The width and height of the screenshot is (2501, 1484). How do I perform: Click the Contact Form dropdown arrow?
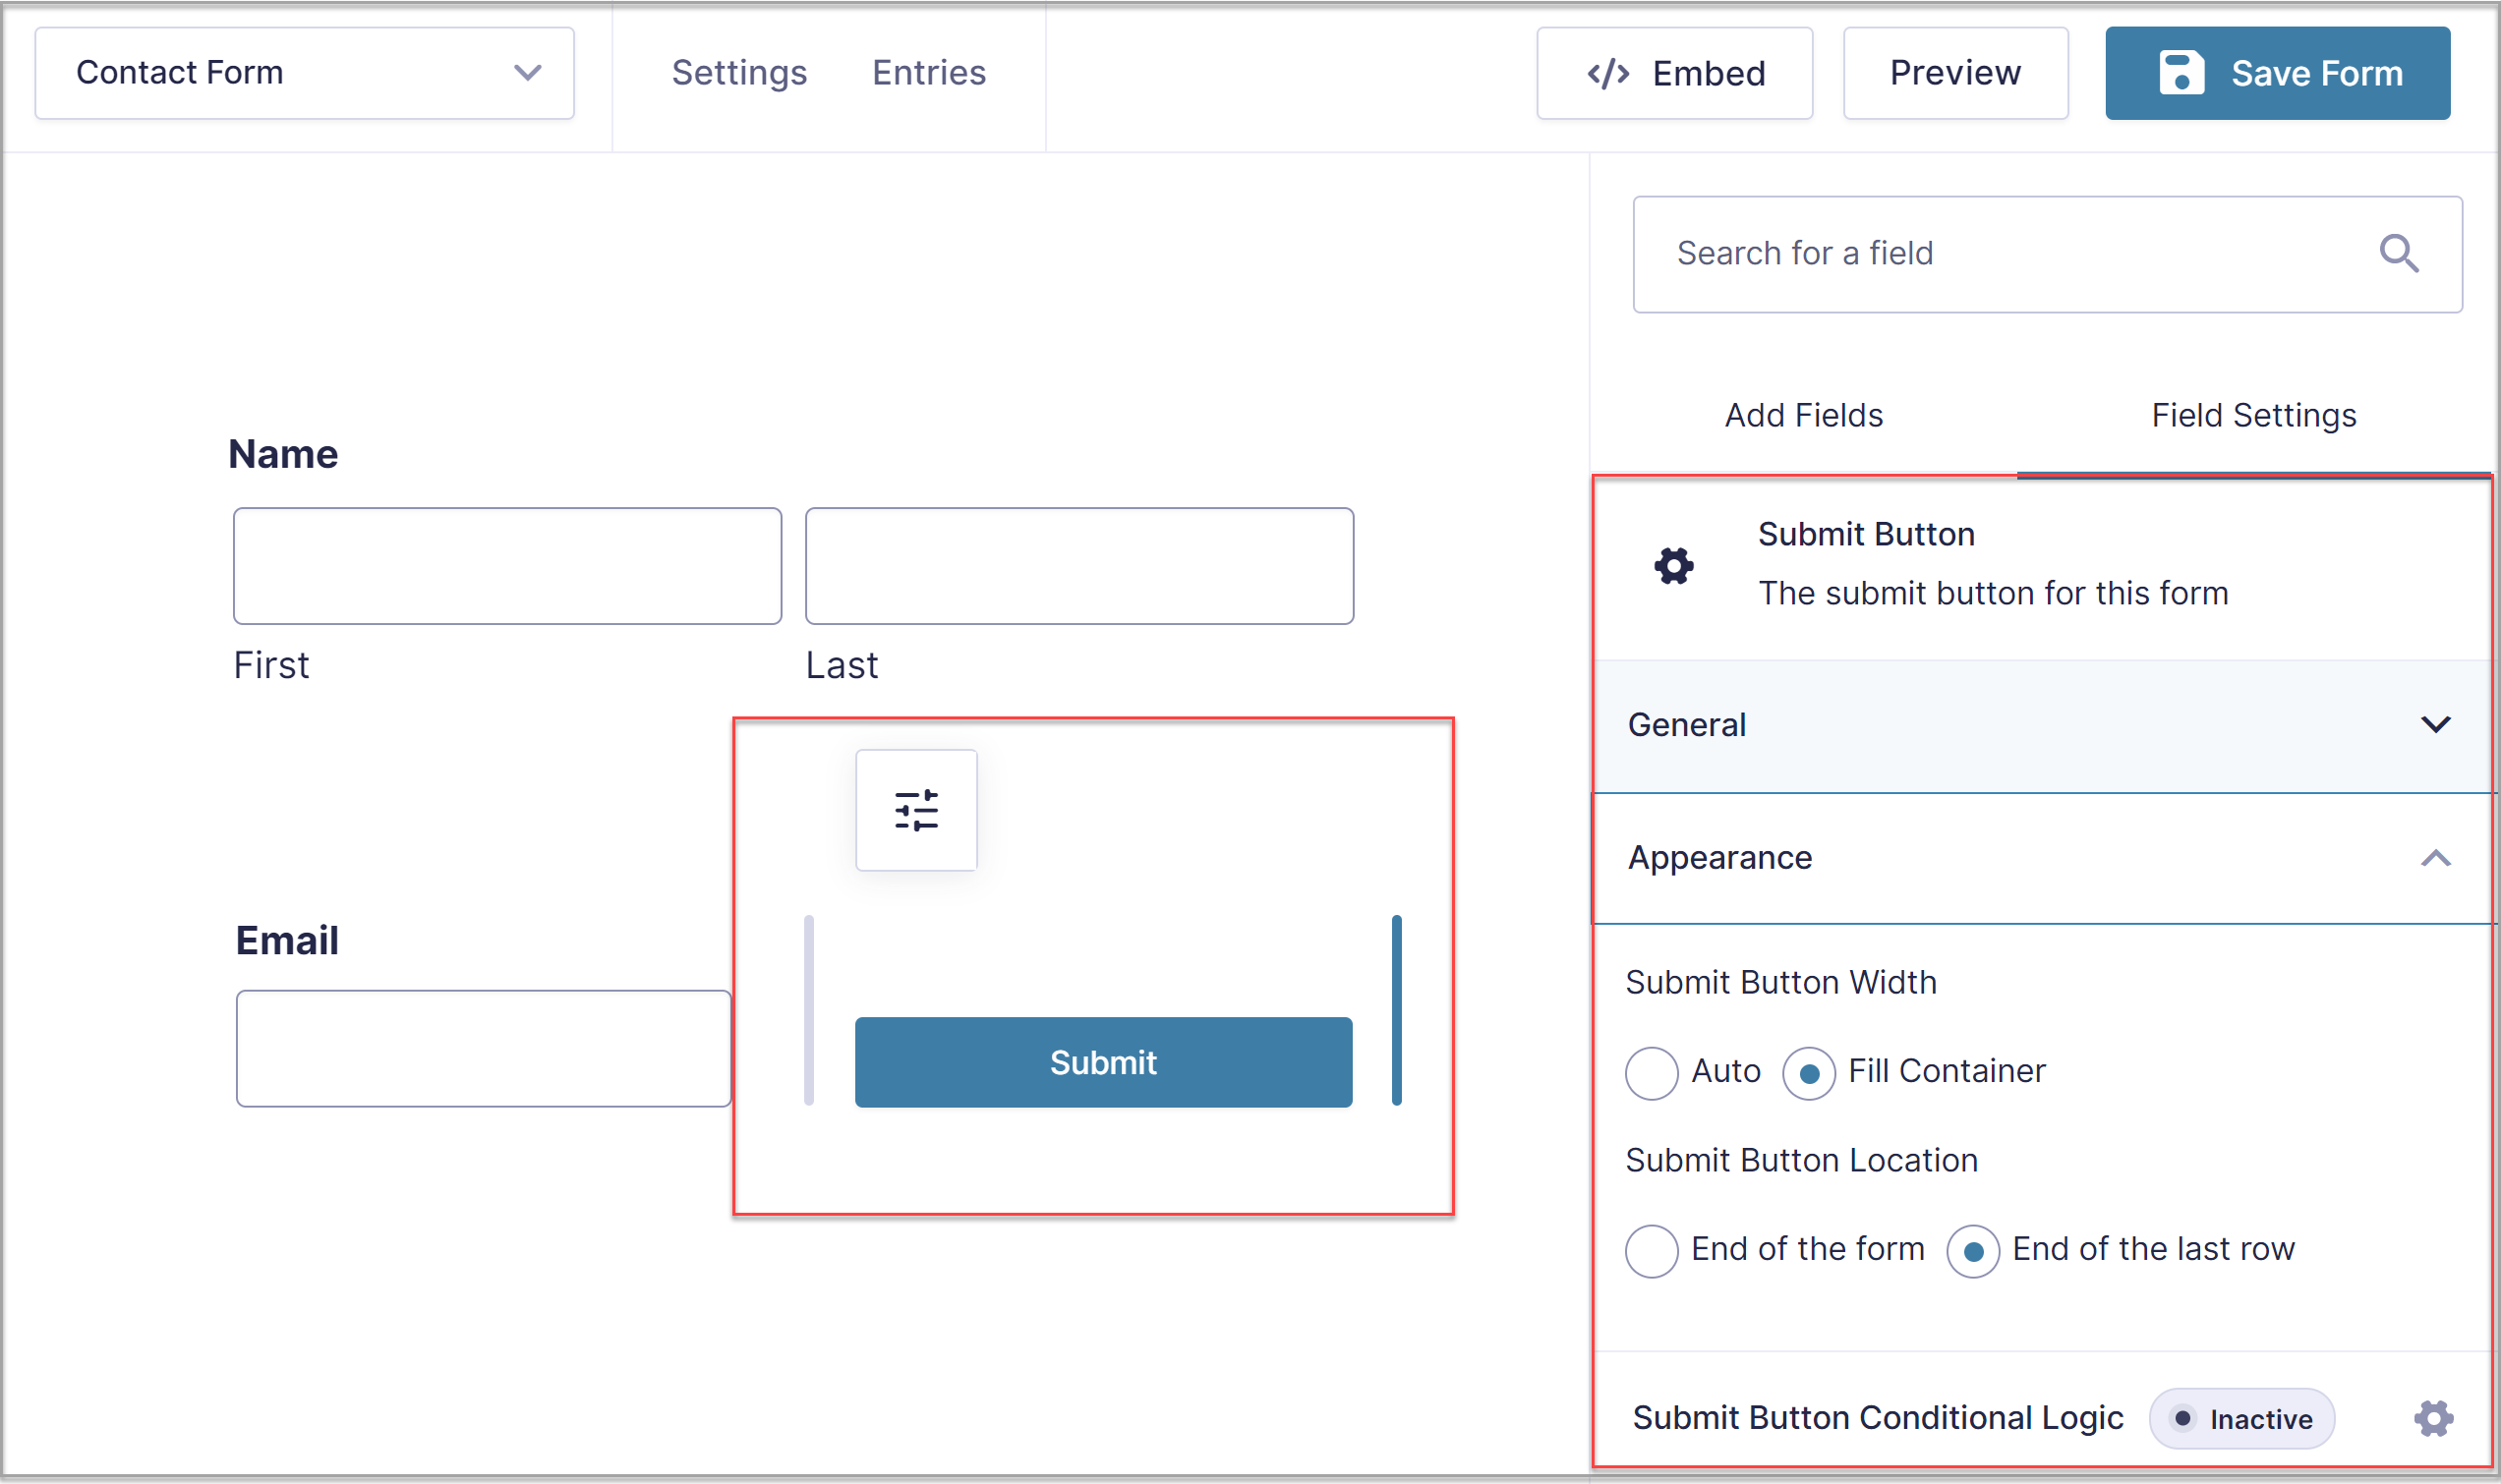point(525,71)
